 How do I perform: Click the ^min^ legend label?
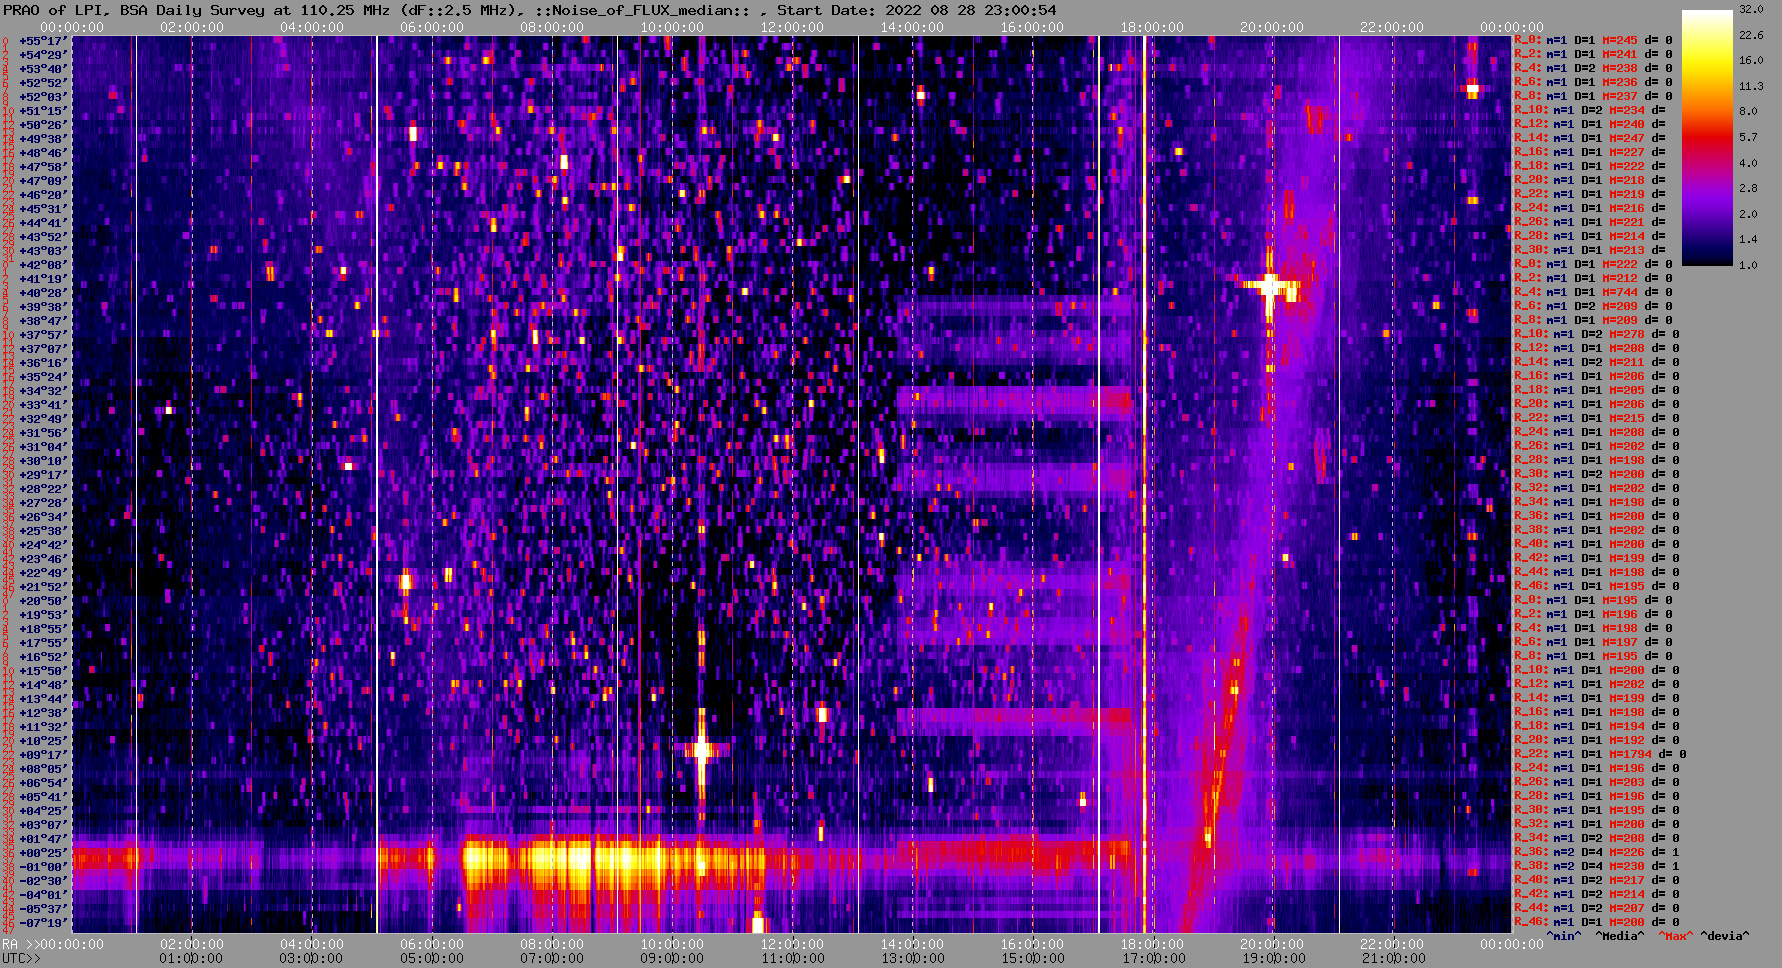pyautogui.click(x=1564, y=936)
